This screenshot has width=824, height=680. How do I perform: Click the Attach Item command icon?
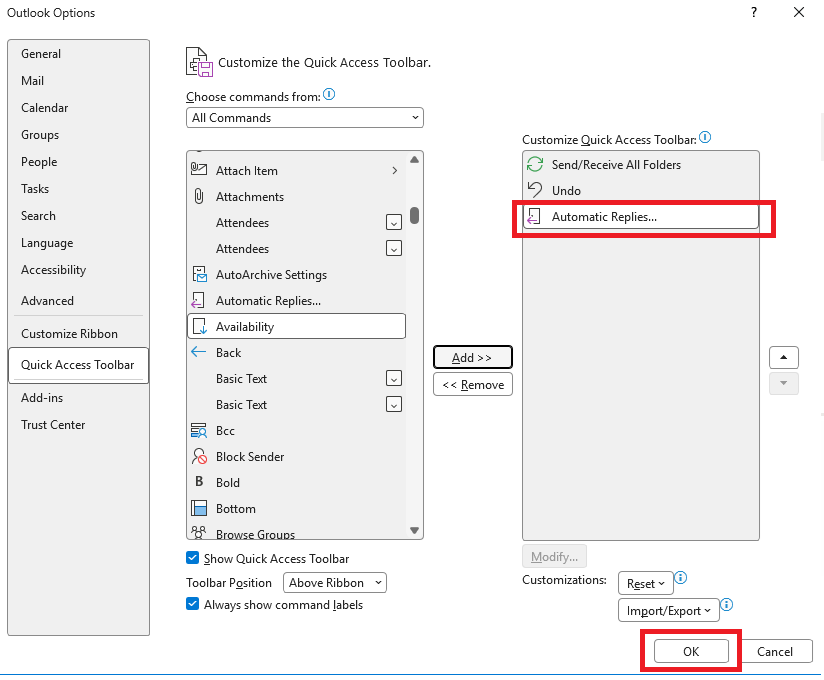tap(199, 169)
